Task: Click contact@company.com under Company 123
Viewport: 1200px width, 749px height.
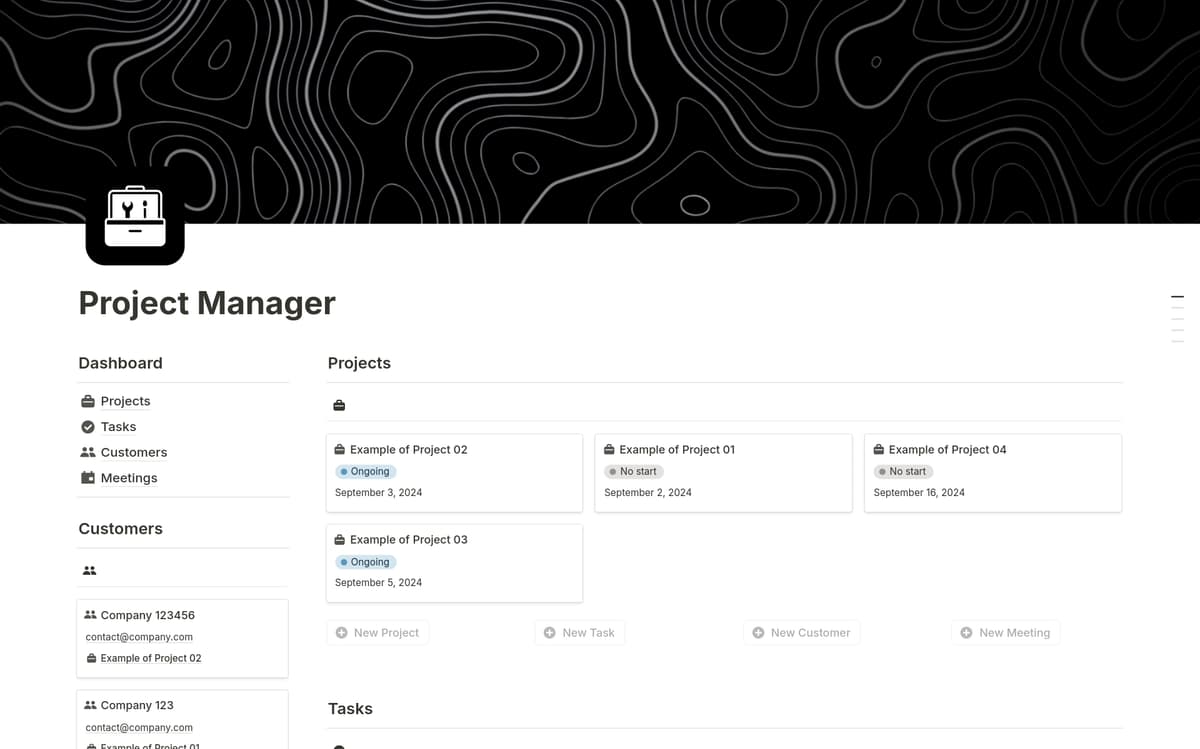Action: click(139, 728)
